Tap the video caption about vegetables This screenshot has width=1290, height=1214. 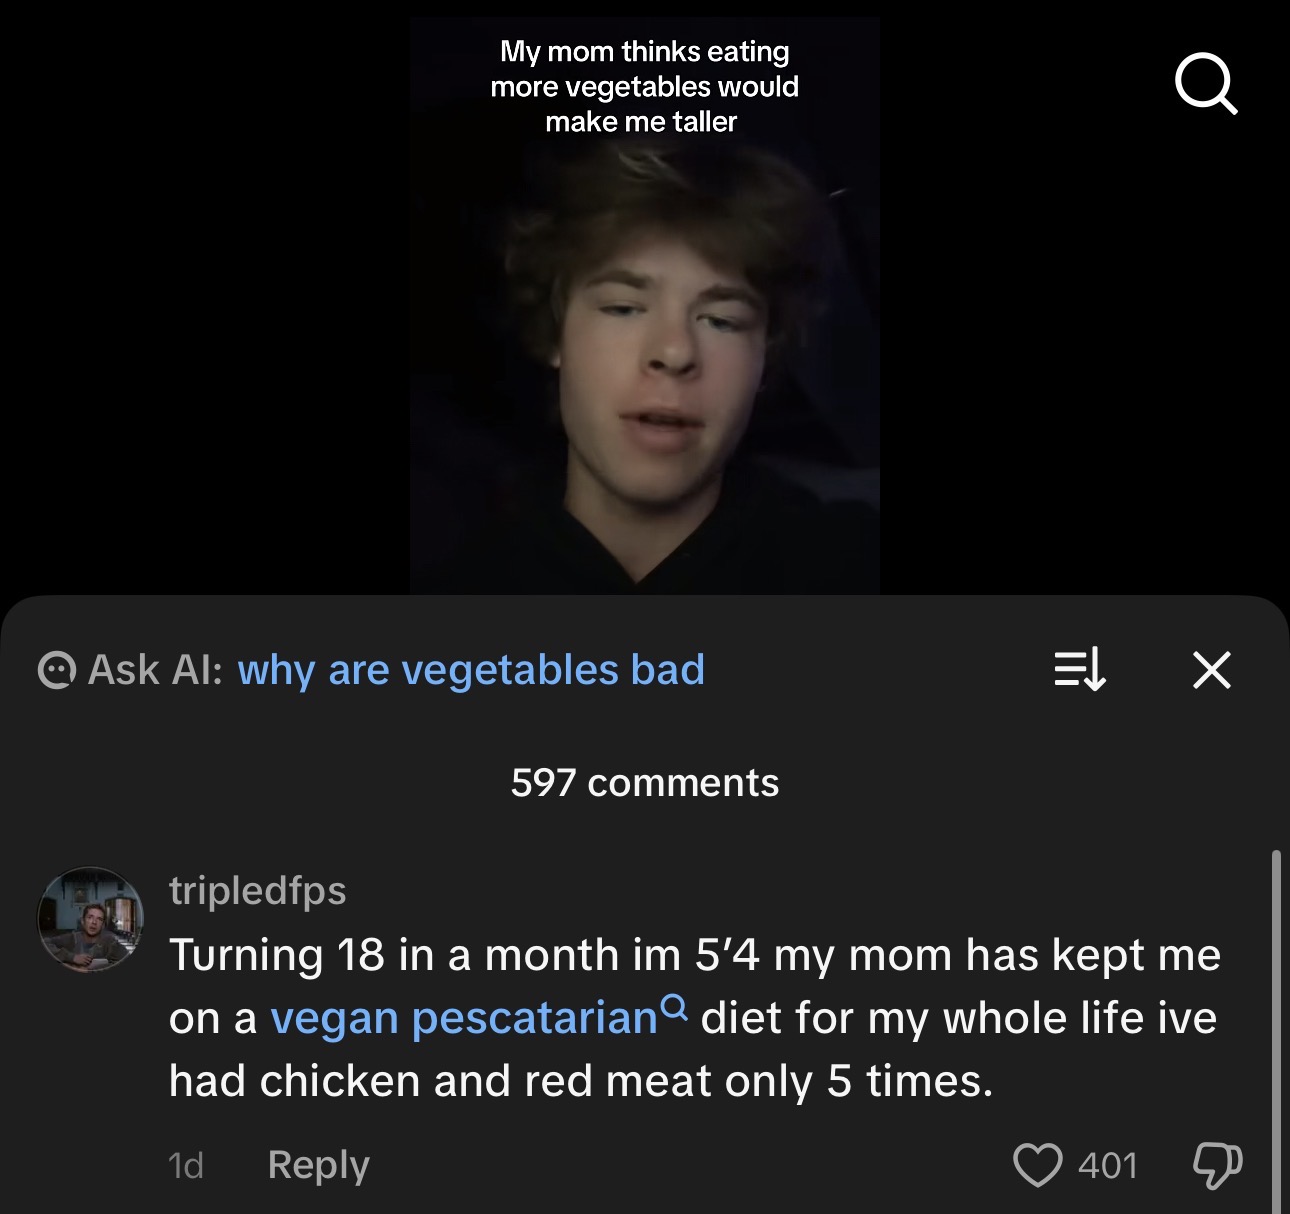[644, 87]
